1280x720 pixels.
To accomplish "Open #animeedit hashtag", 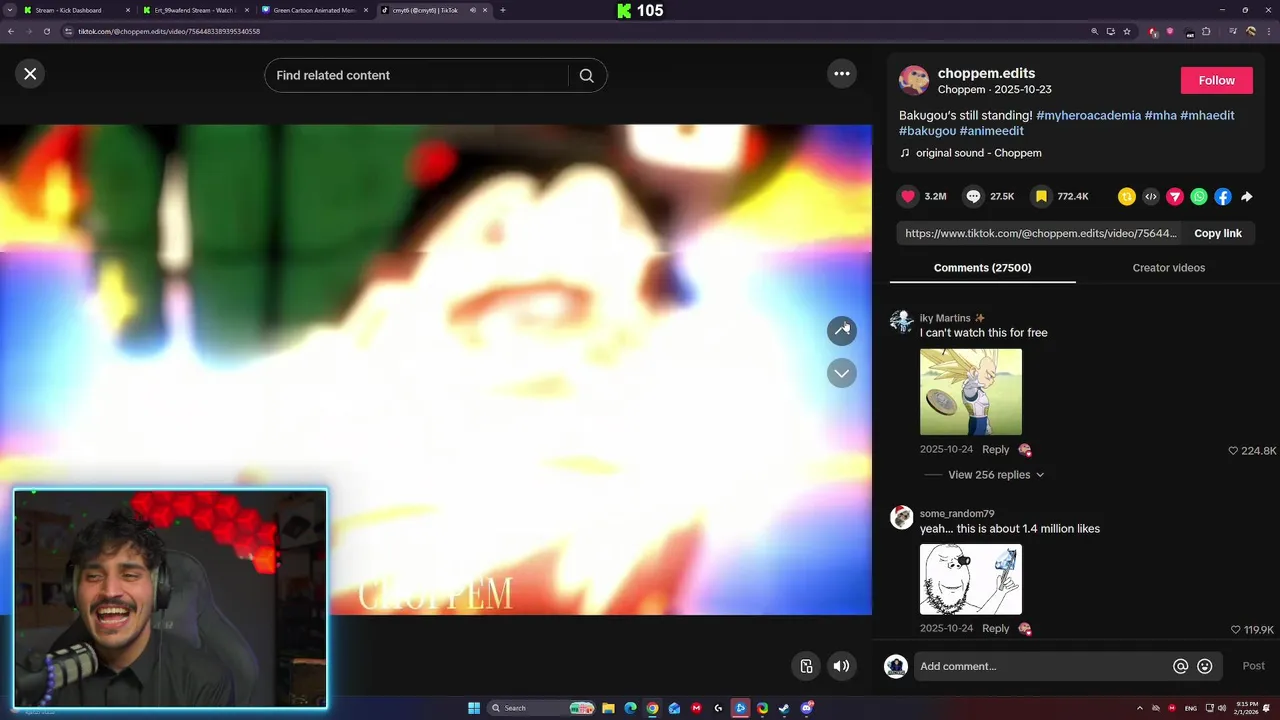I will (992, 131).
